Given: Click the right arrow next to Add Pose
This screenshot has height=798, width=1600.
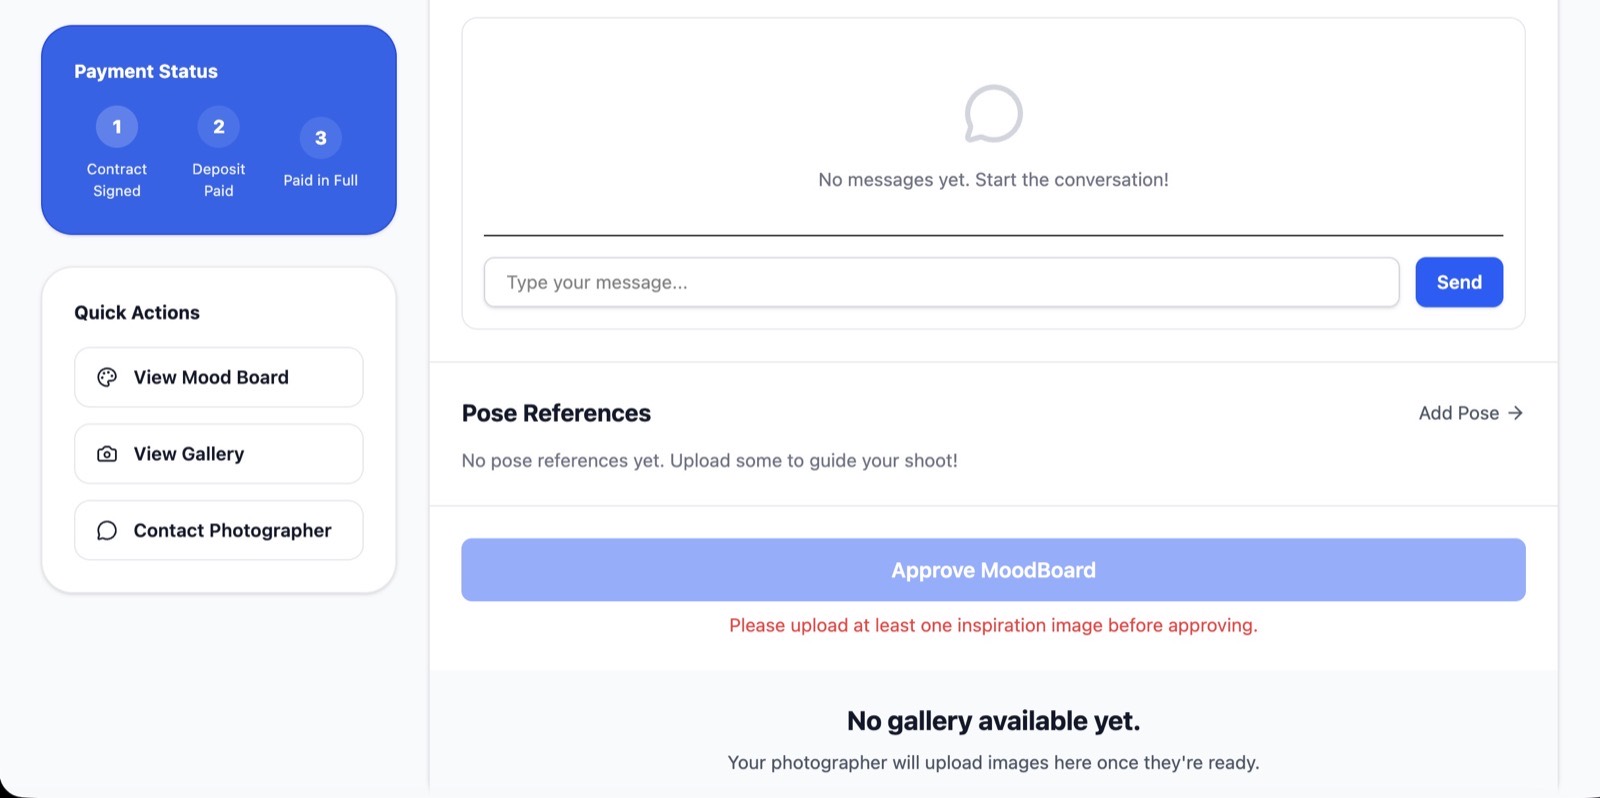Looking at the screenshot, I should click(1516, 413).
